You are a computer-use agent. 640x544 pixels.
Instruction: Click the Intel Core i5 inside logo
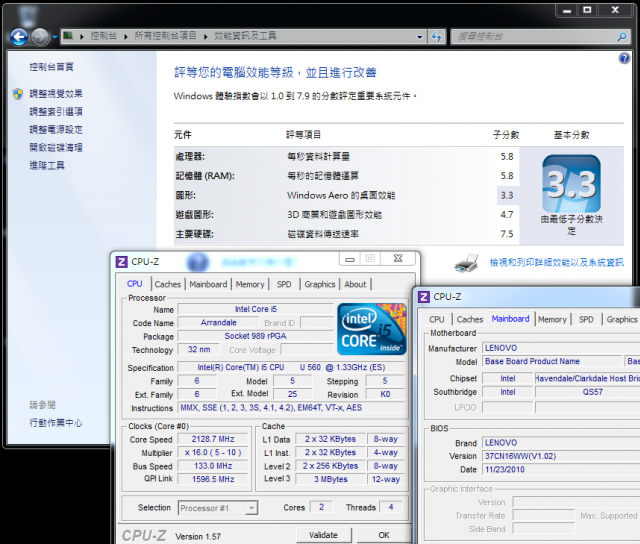click(x=372, y=329)
